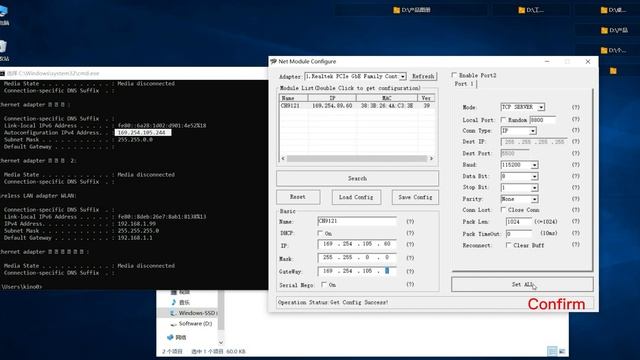
Task: Open the Data Bit dropdown
Action: (x=534, y=177)
